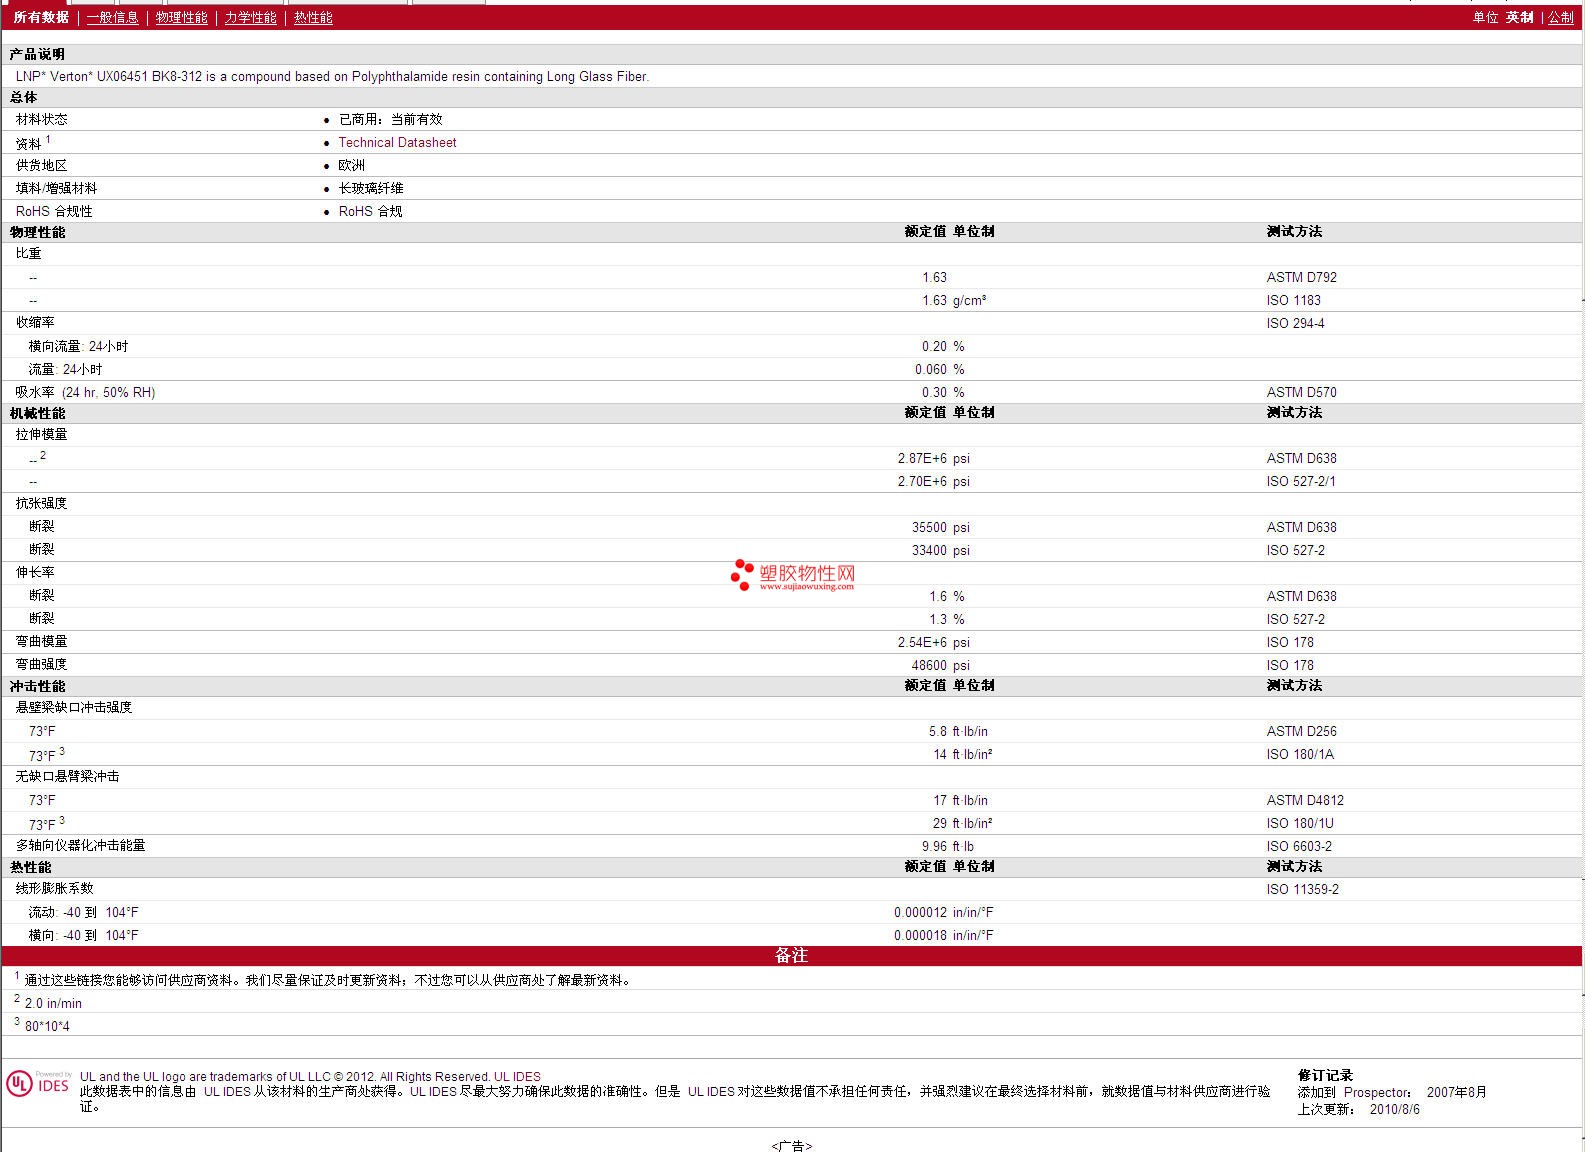Image resolution: width=1585 pixels, height=1152 pixels.
Task: Click the 长玻璃纤维 filler entry
Action: (371, 188)
